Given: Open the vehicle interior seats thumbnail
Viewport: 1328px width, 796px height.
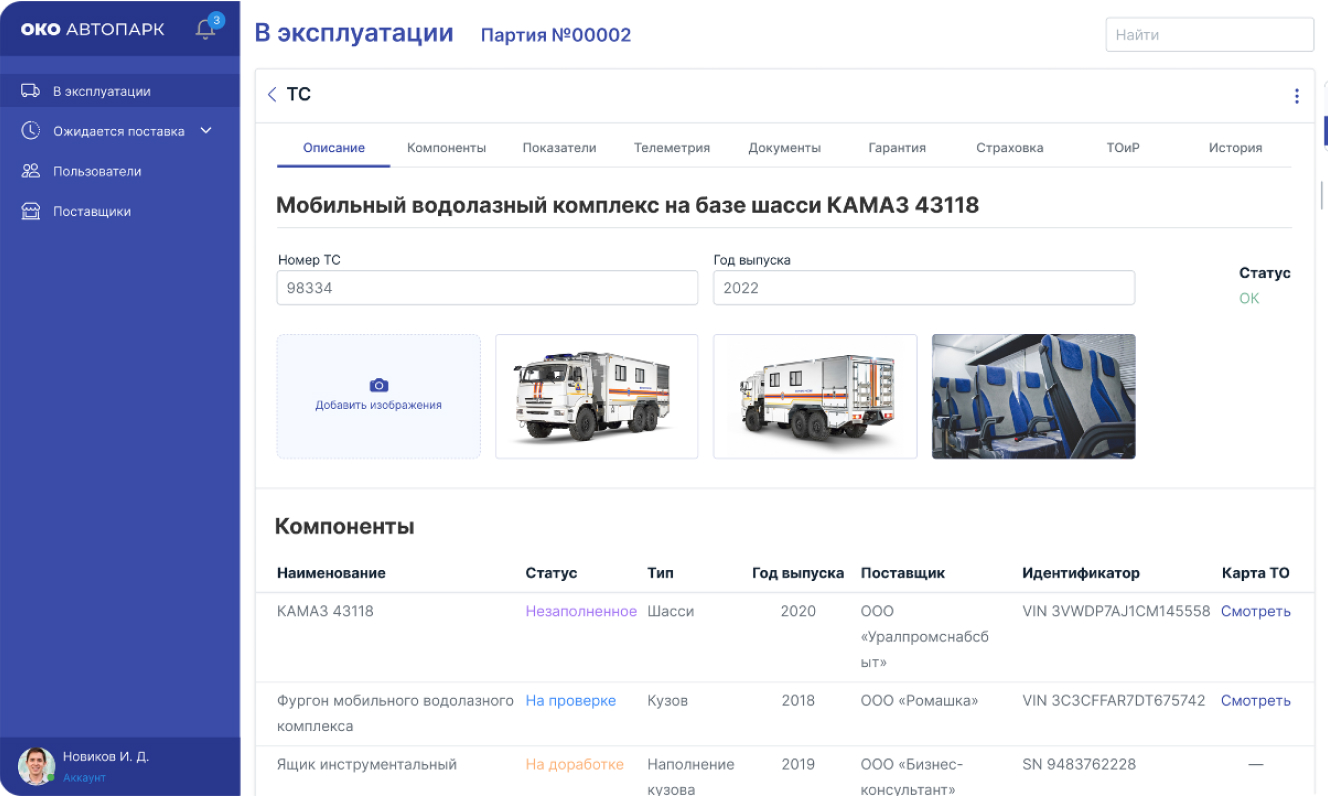Looking at the screenshot, I should pyautogui.click(x=1033, y=396).
